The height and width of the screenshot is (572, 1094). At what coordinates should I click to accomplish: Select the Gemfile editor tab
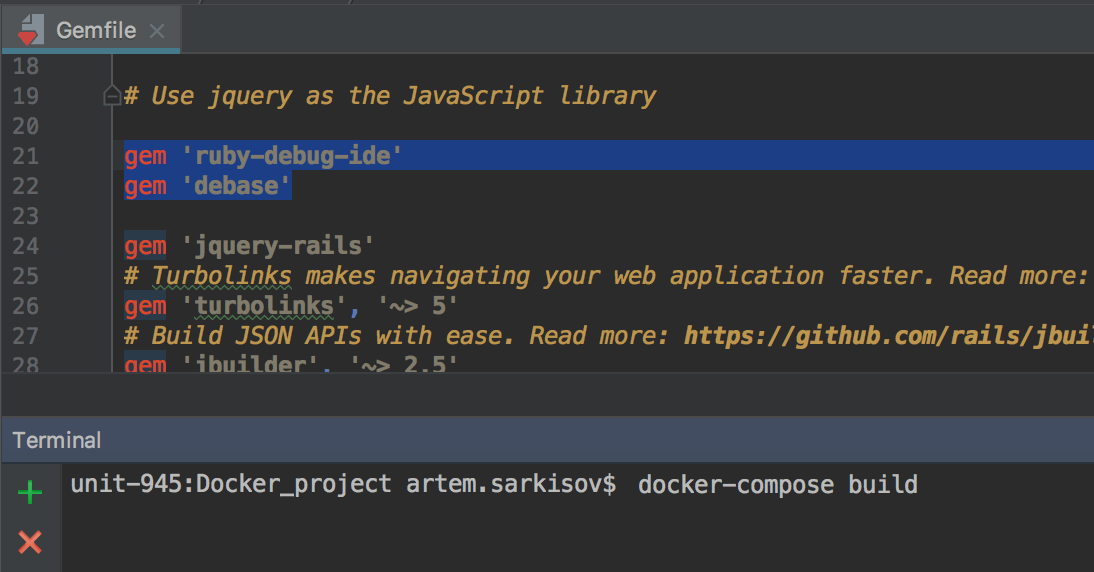pyautogui.click(x=91, y=30)
